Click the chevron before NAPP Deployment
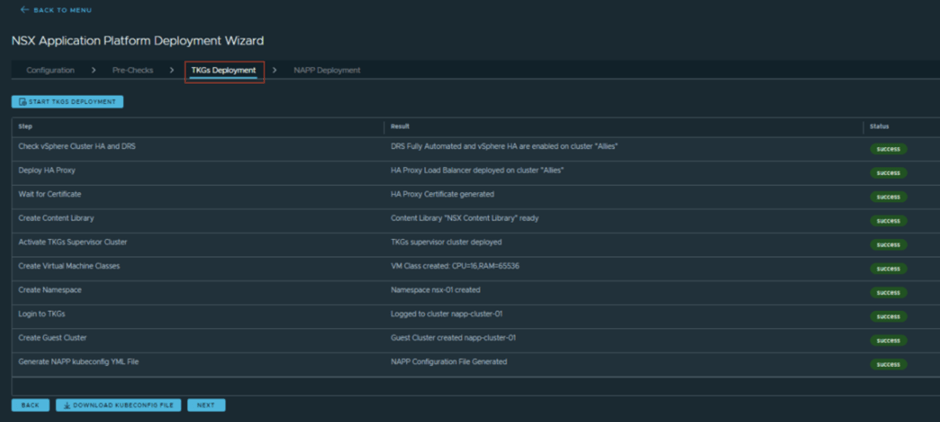The height and width of the screenshot is (422, 940). (275, 70)
